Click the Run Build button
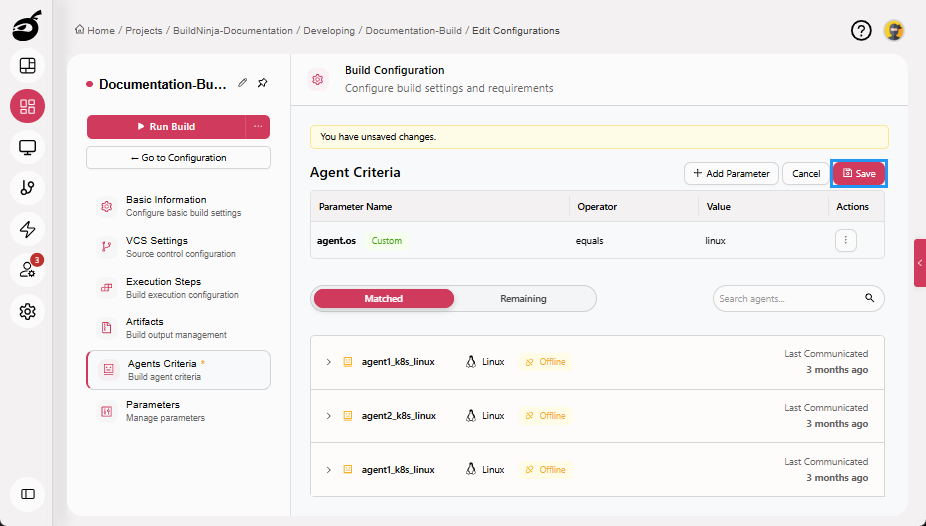Viewport: 926px width, 526px height. 167,126
